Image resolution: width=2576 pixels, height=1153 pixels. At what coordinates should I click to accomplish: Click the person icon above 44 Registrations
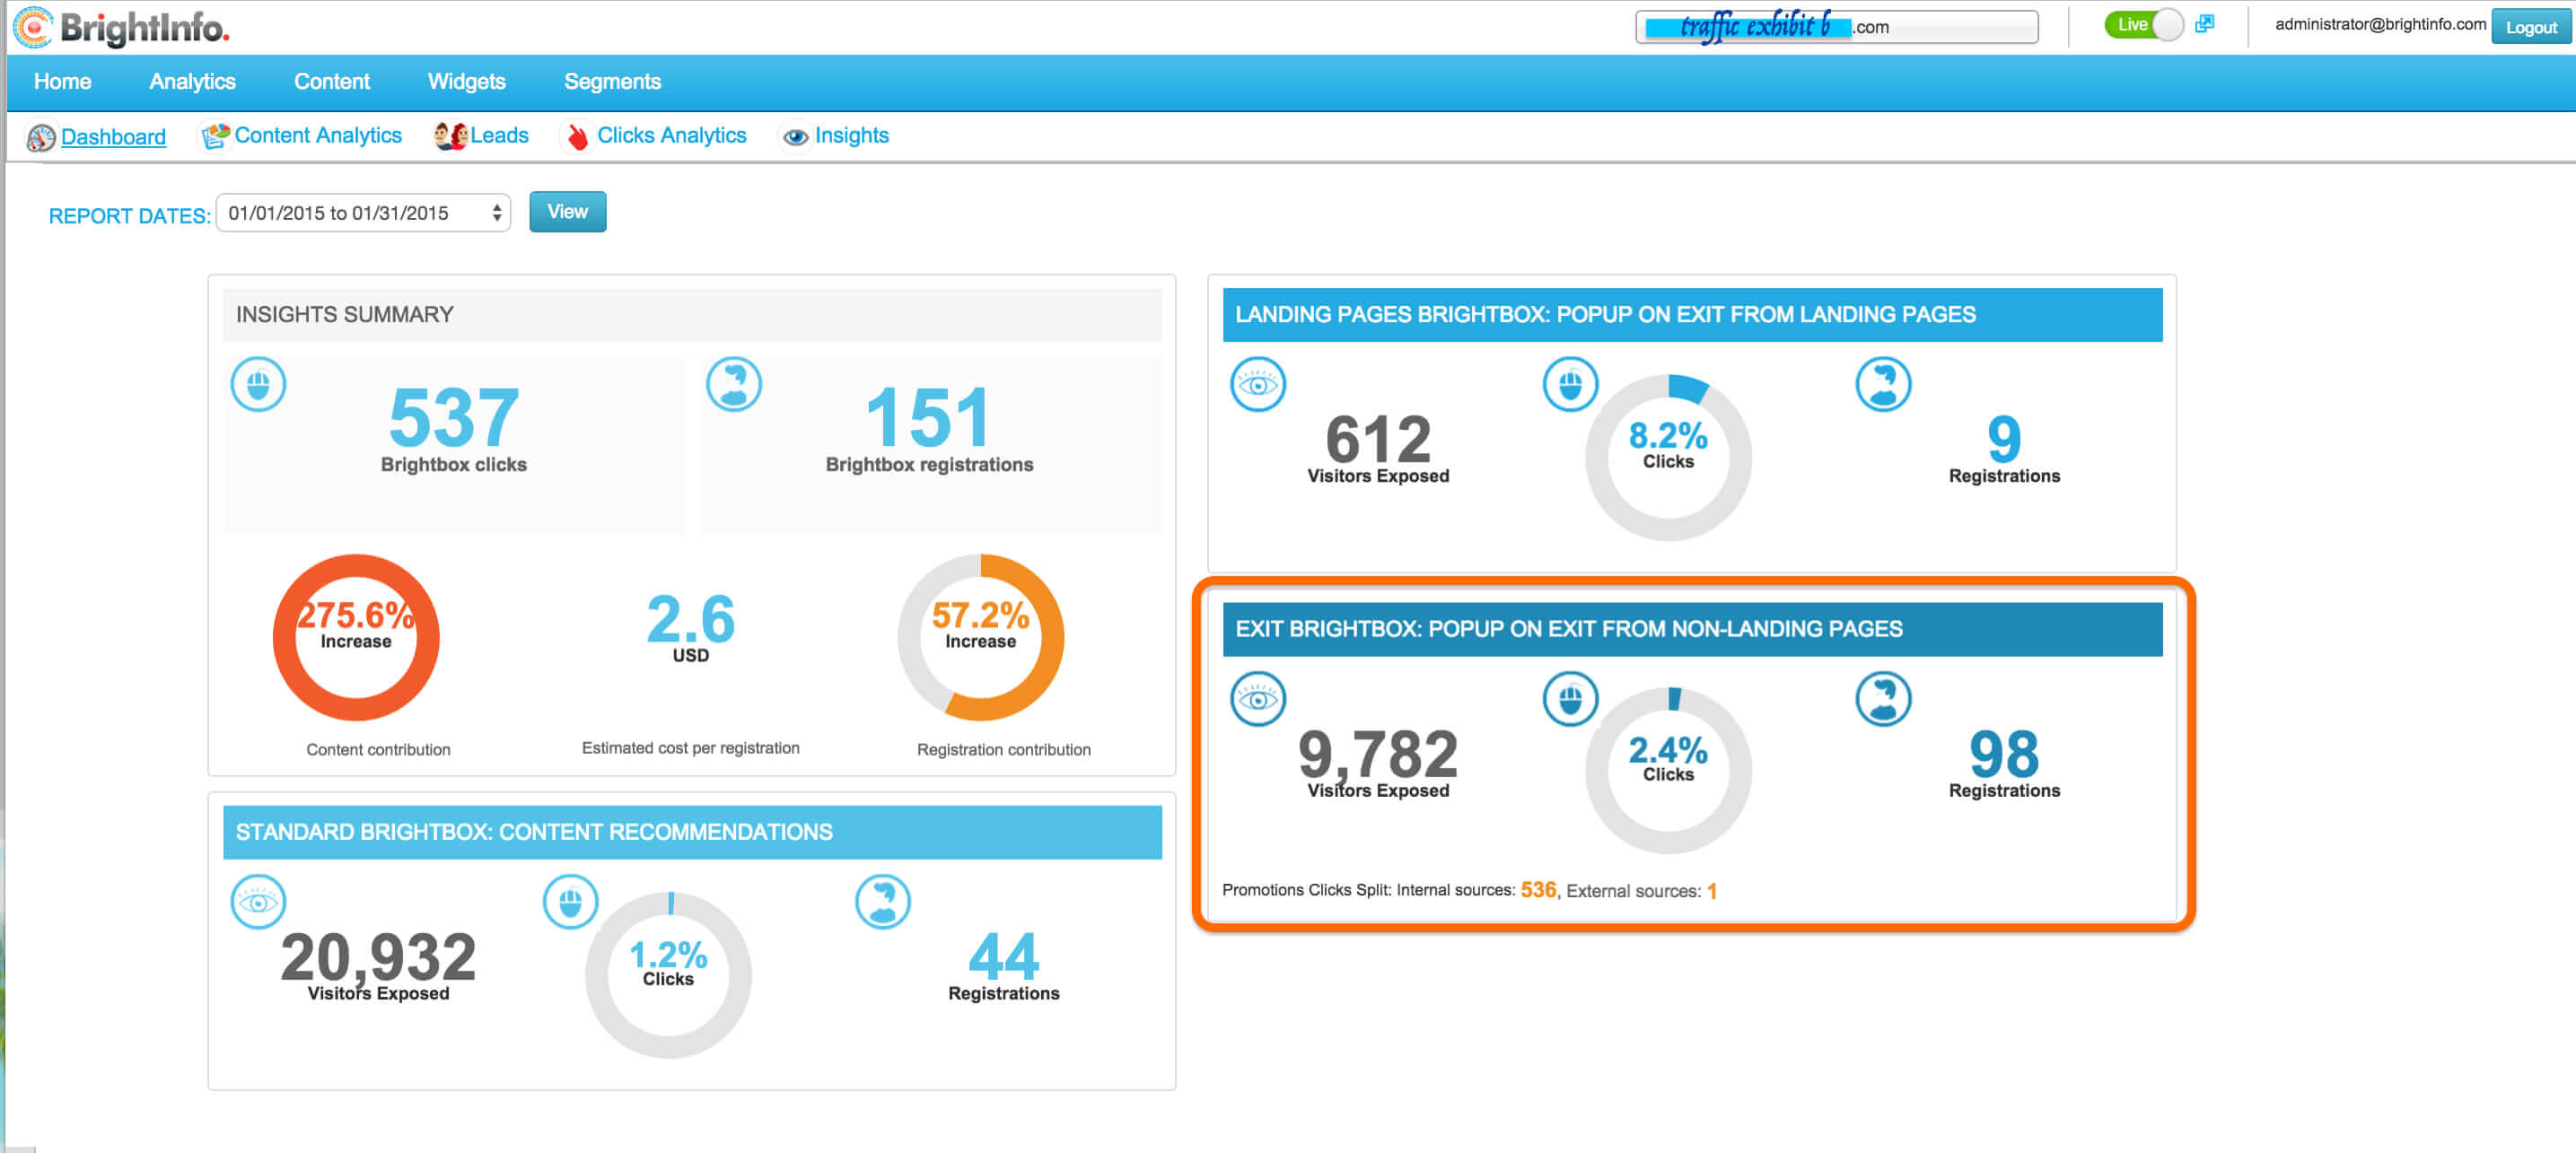click(883, 902)
